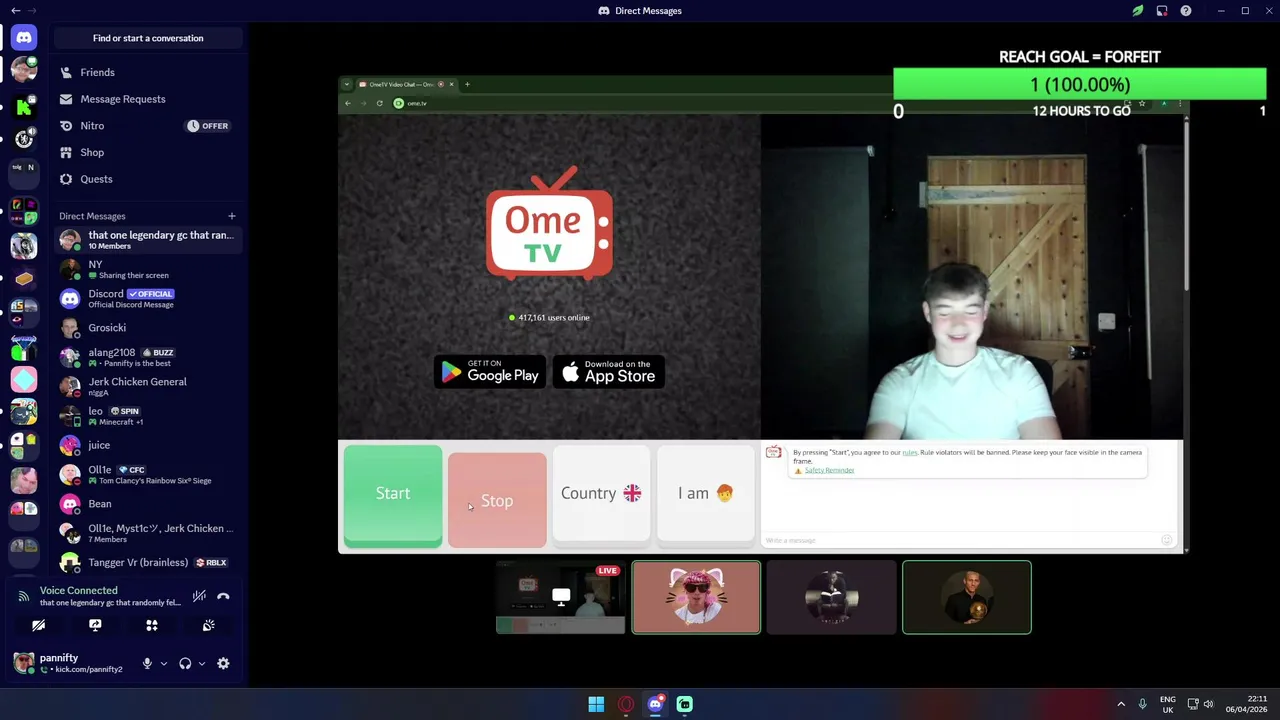Screen dimensions: 1280x720
Task: Open the DM with Bean
Action: (147, 504)
